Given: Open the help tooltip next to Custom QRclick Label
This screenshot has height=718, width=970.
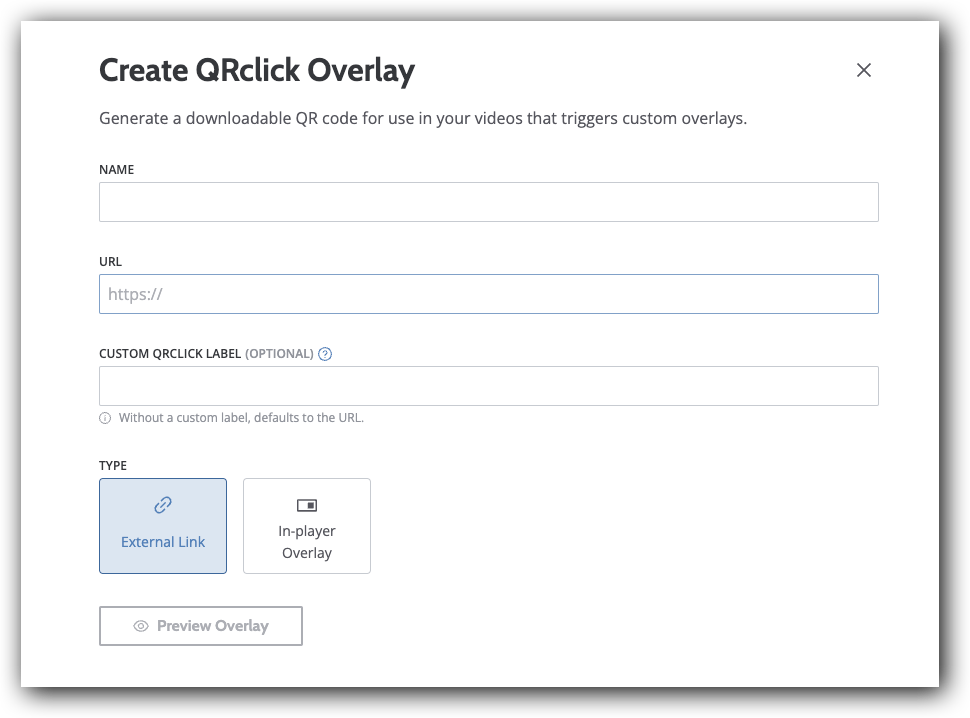Looking at the screenshot, I should coord(325,353).
